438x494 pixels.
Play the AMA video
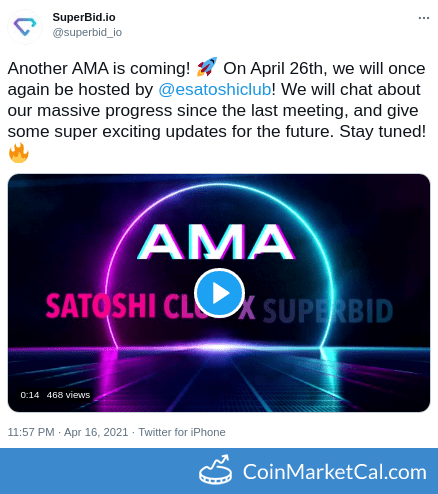tap(219, 293)
